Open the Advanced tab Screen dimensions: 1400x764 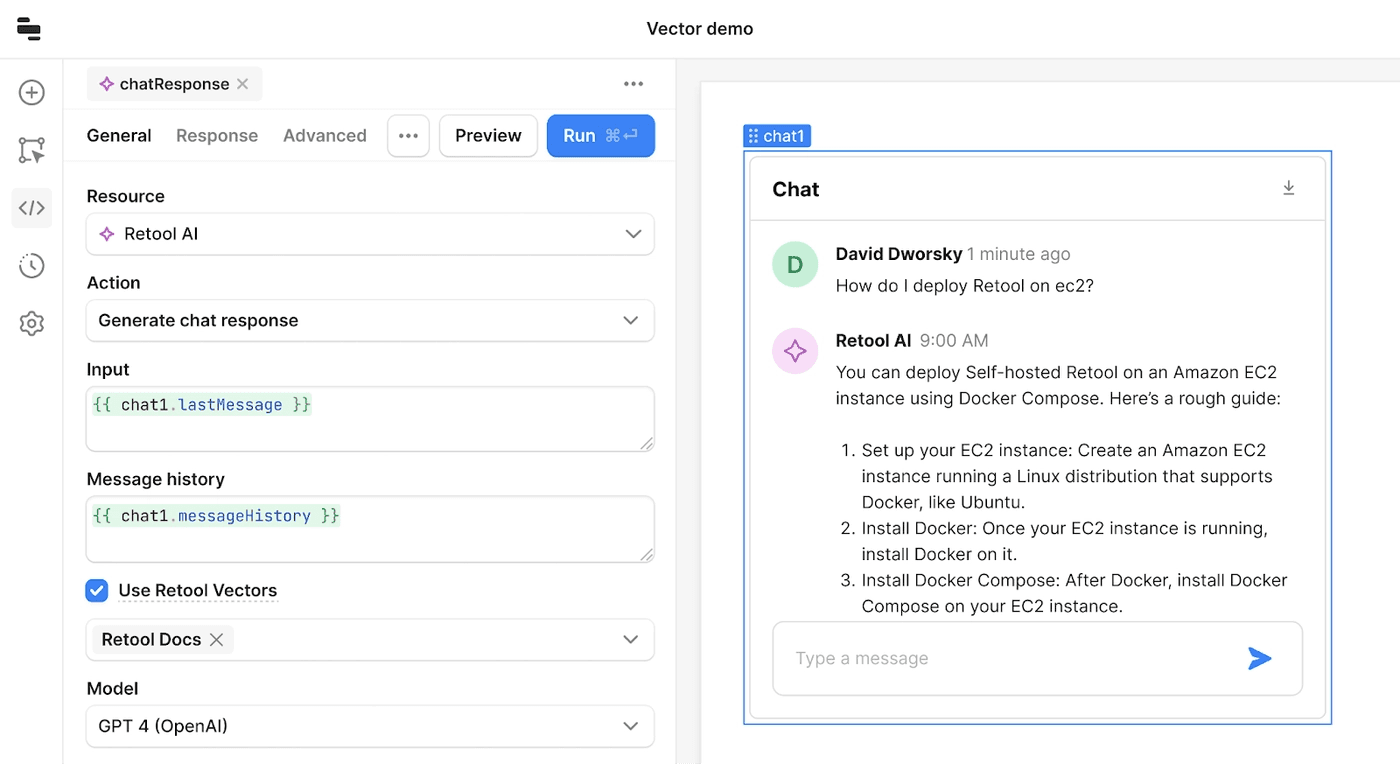point(324,135)
